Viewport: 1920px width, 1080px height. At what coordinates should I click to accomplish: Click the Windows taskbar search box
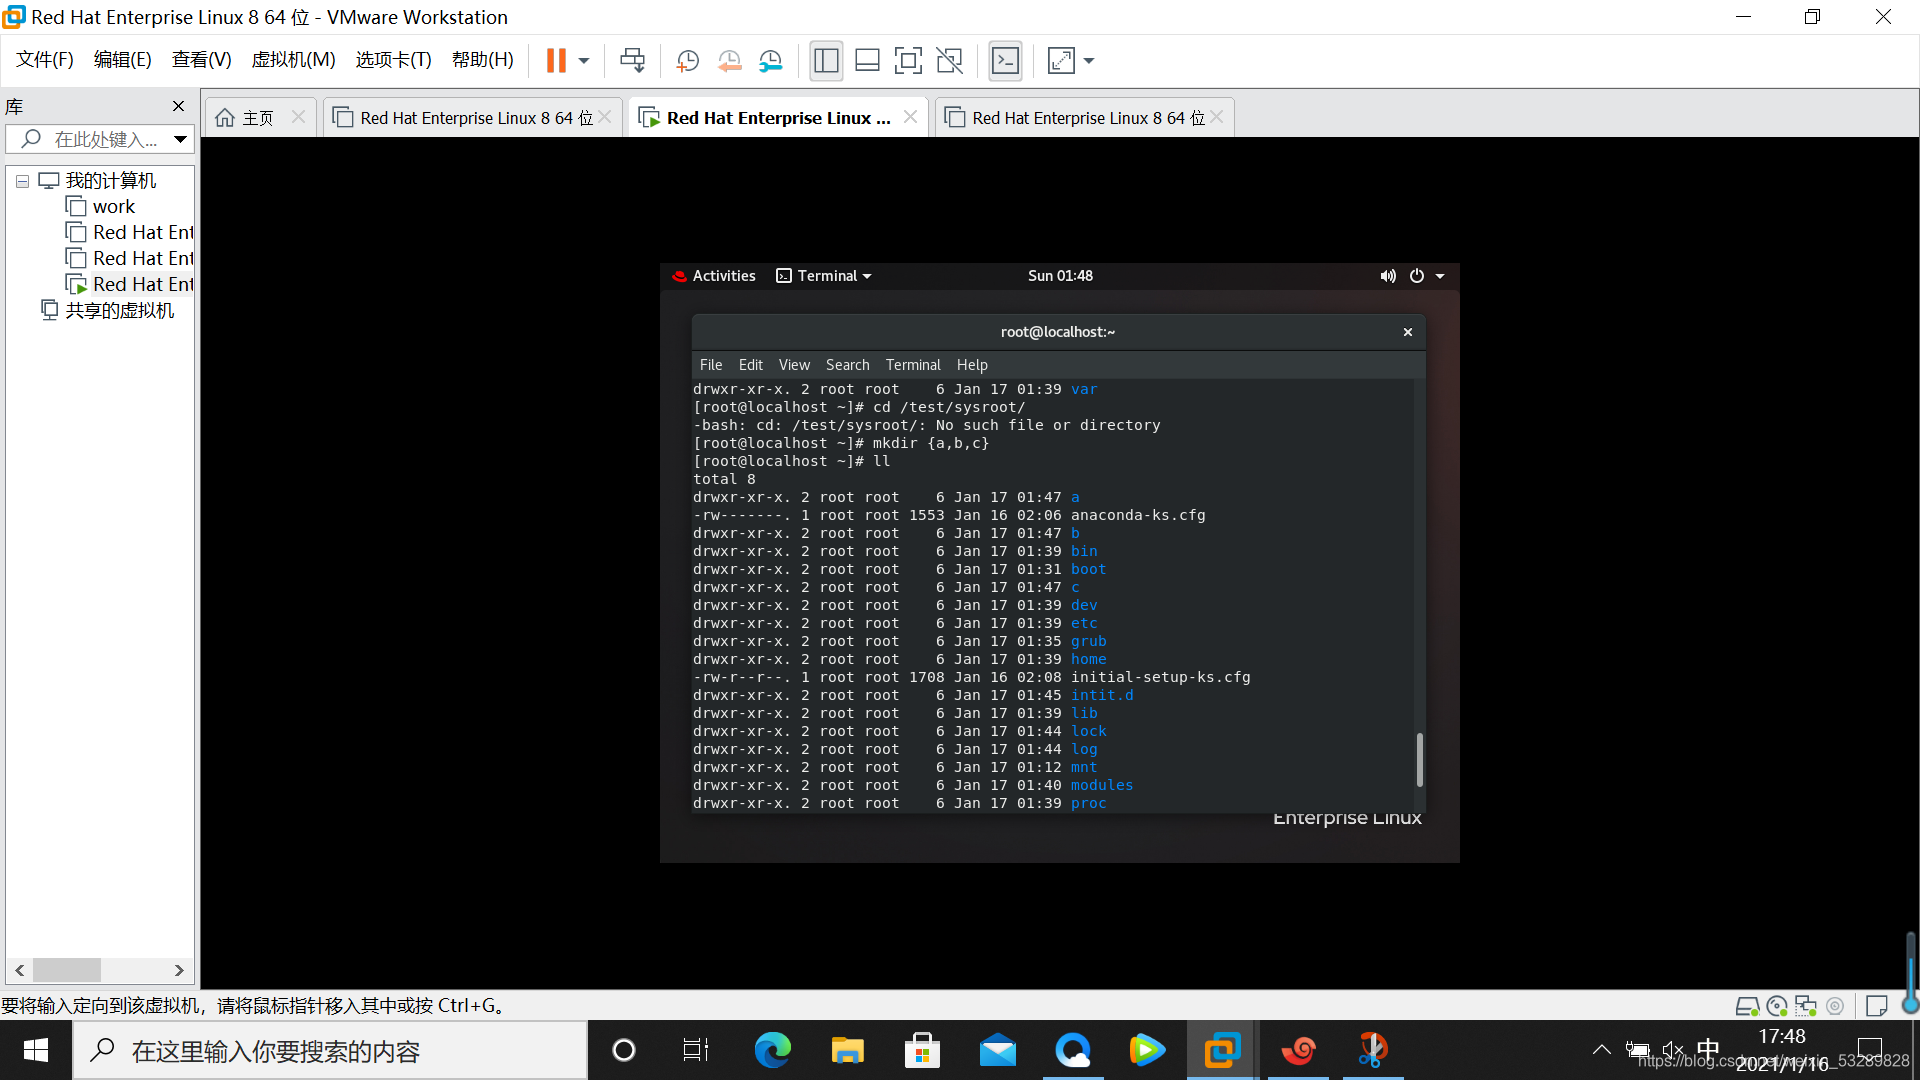pyautogui.click(x=330, y=1050)
